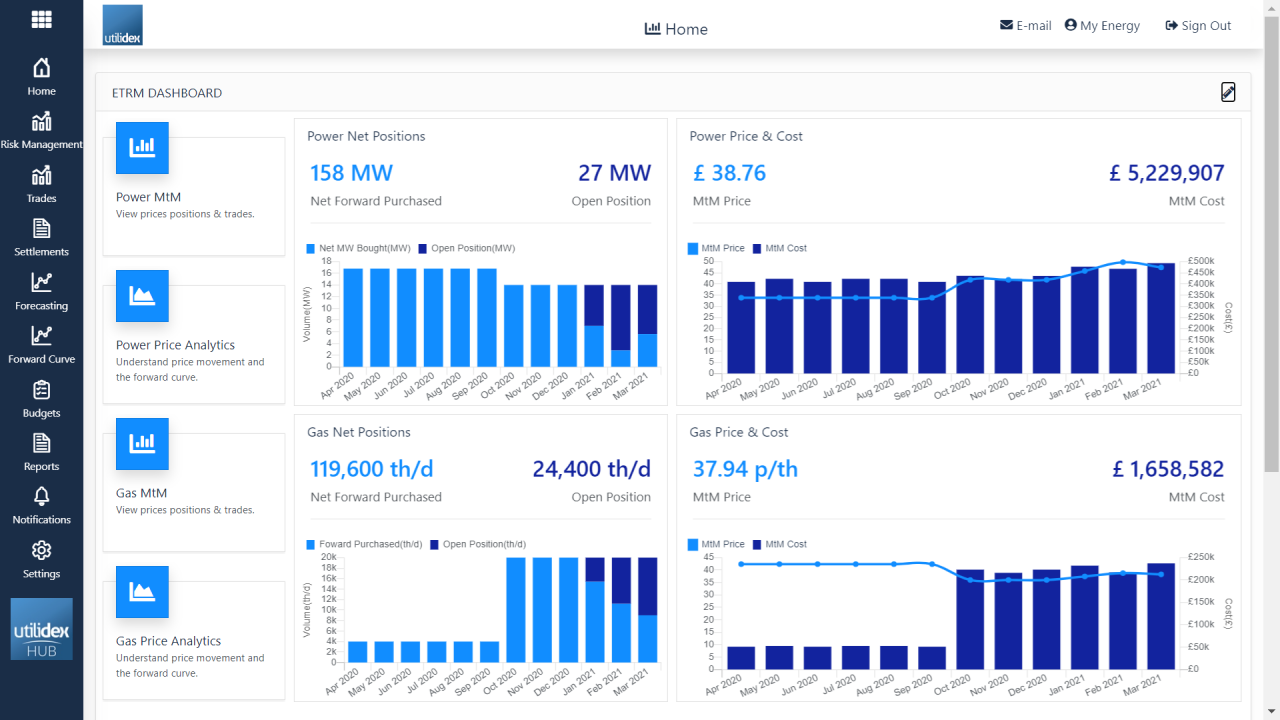
Task: Click the apps grid icon at top left
Action: tap(41, 20)
